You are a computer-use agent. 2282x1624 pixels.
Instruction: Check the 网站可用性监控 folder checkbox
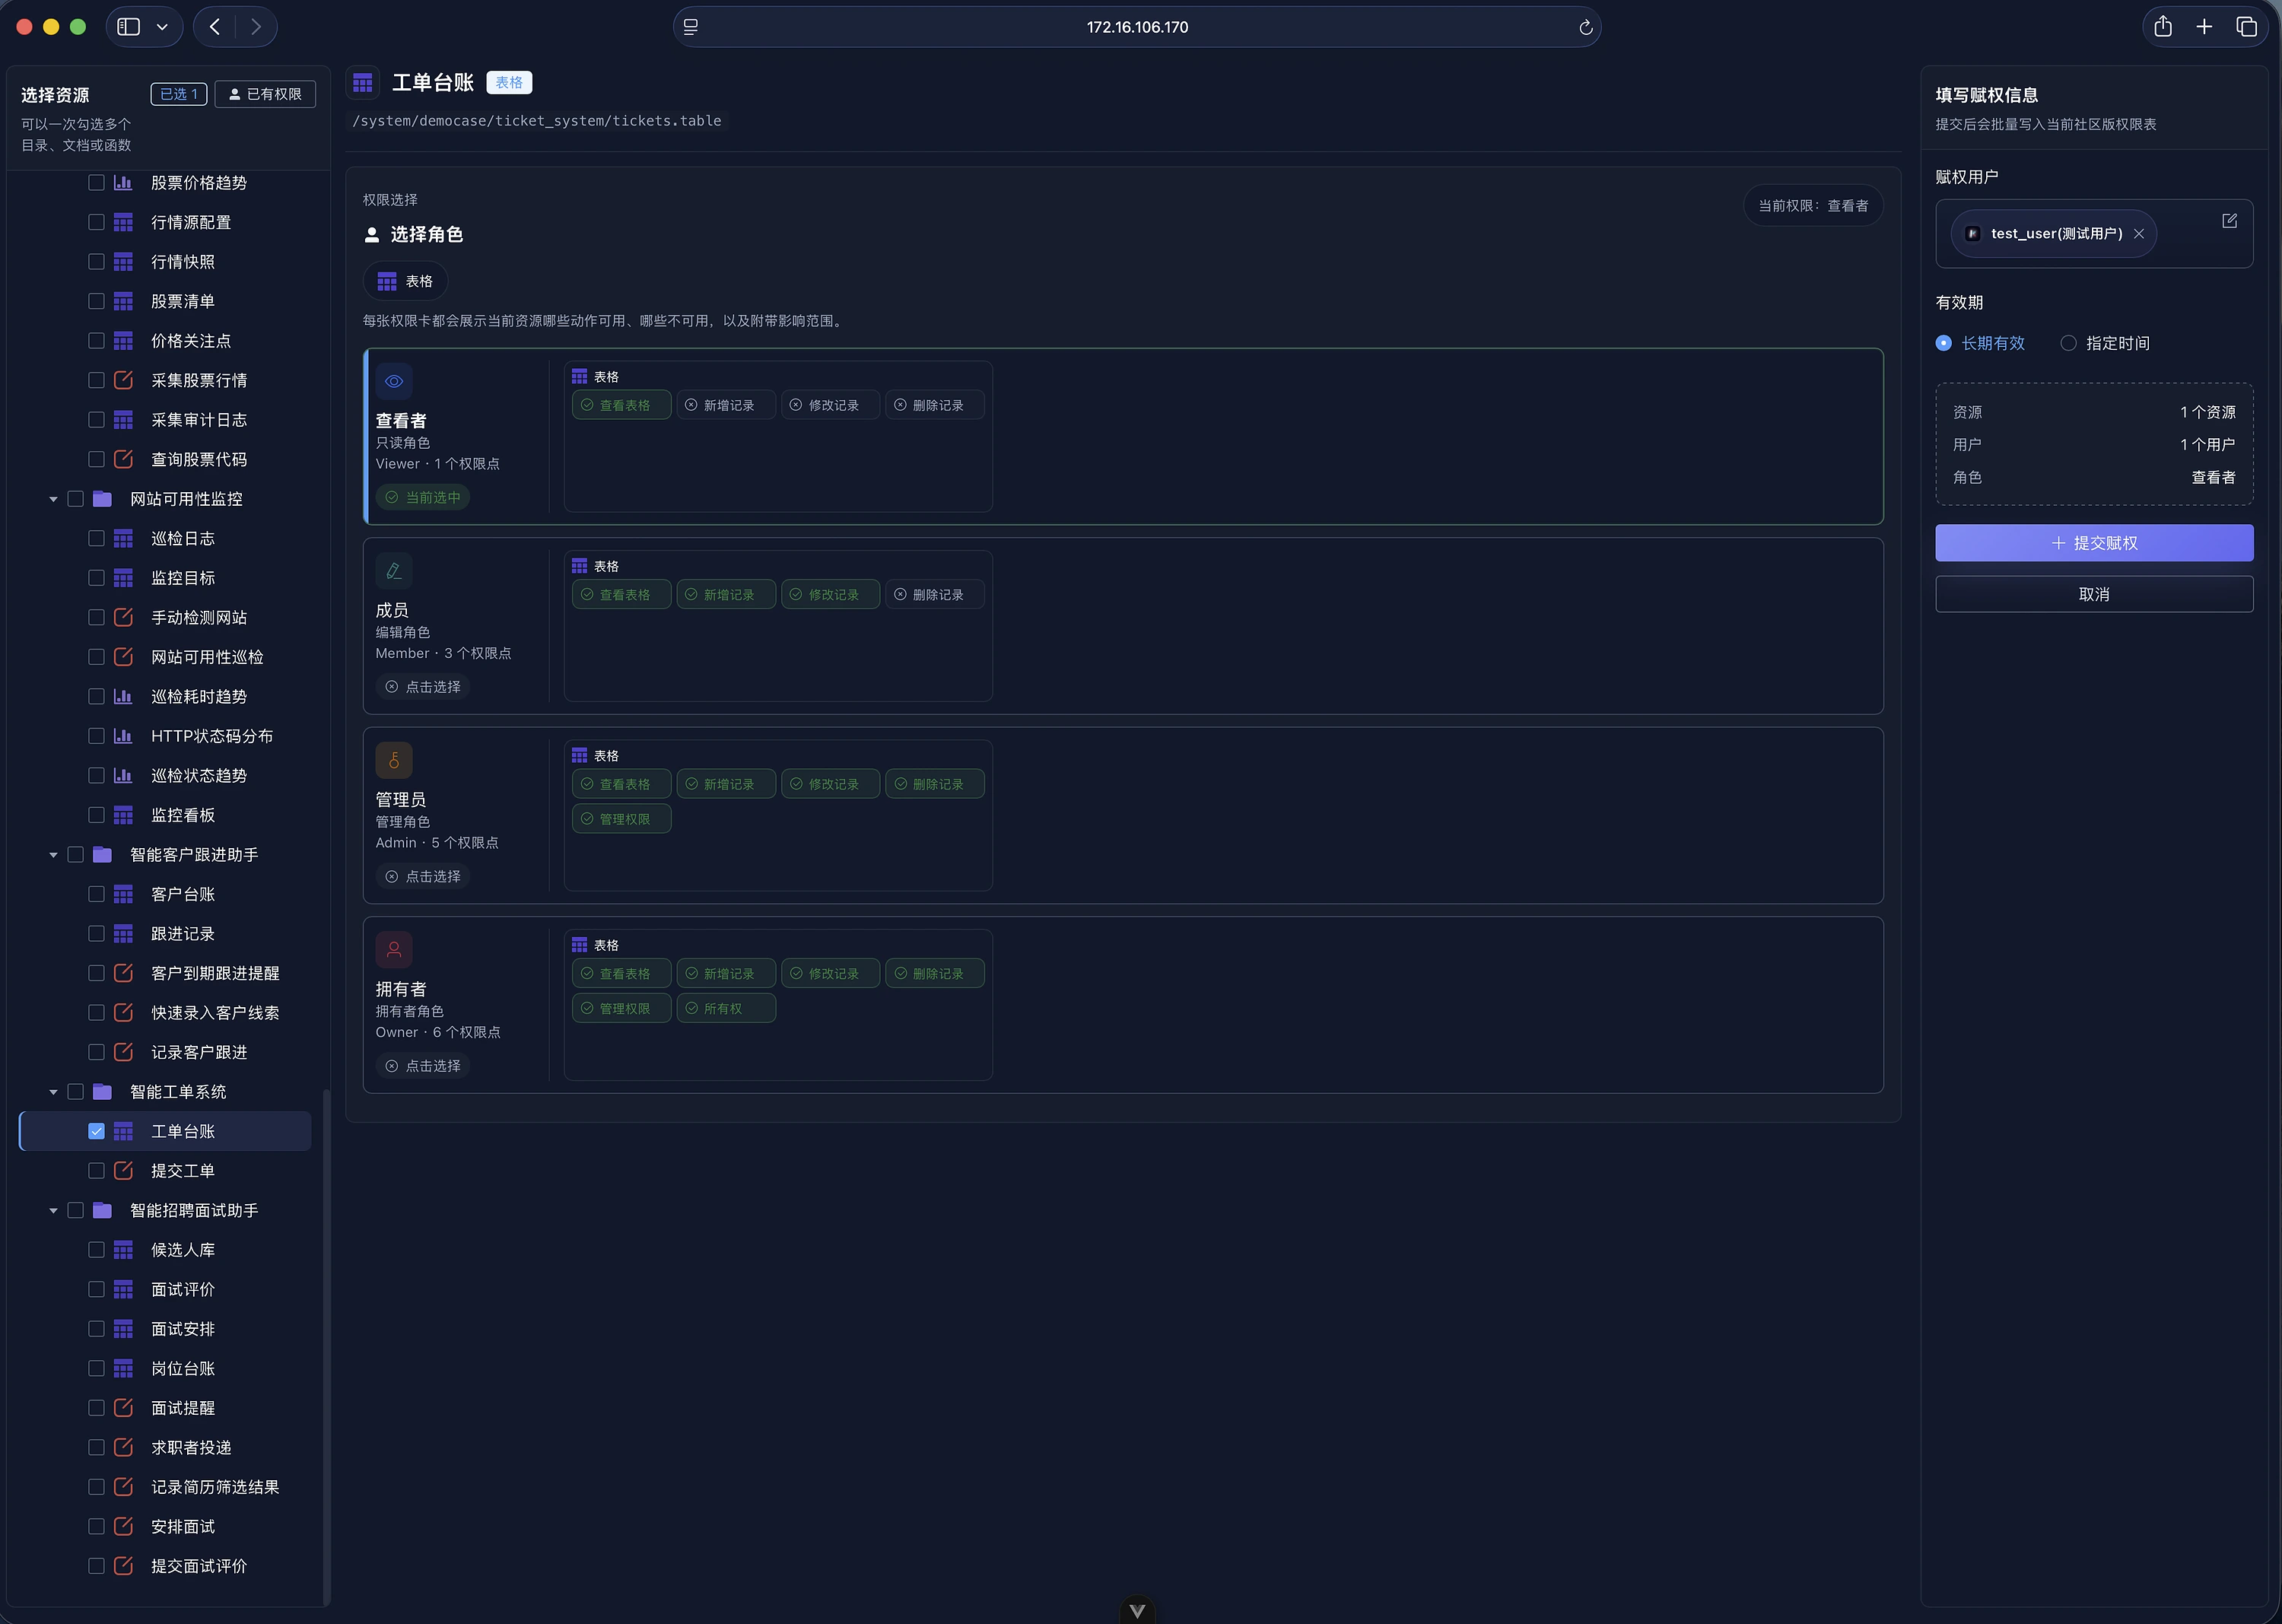[75, 499]
